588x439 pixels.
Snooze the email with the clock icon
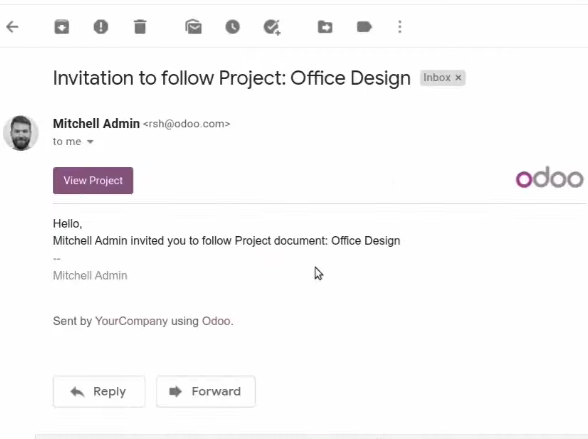232,27
